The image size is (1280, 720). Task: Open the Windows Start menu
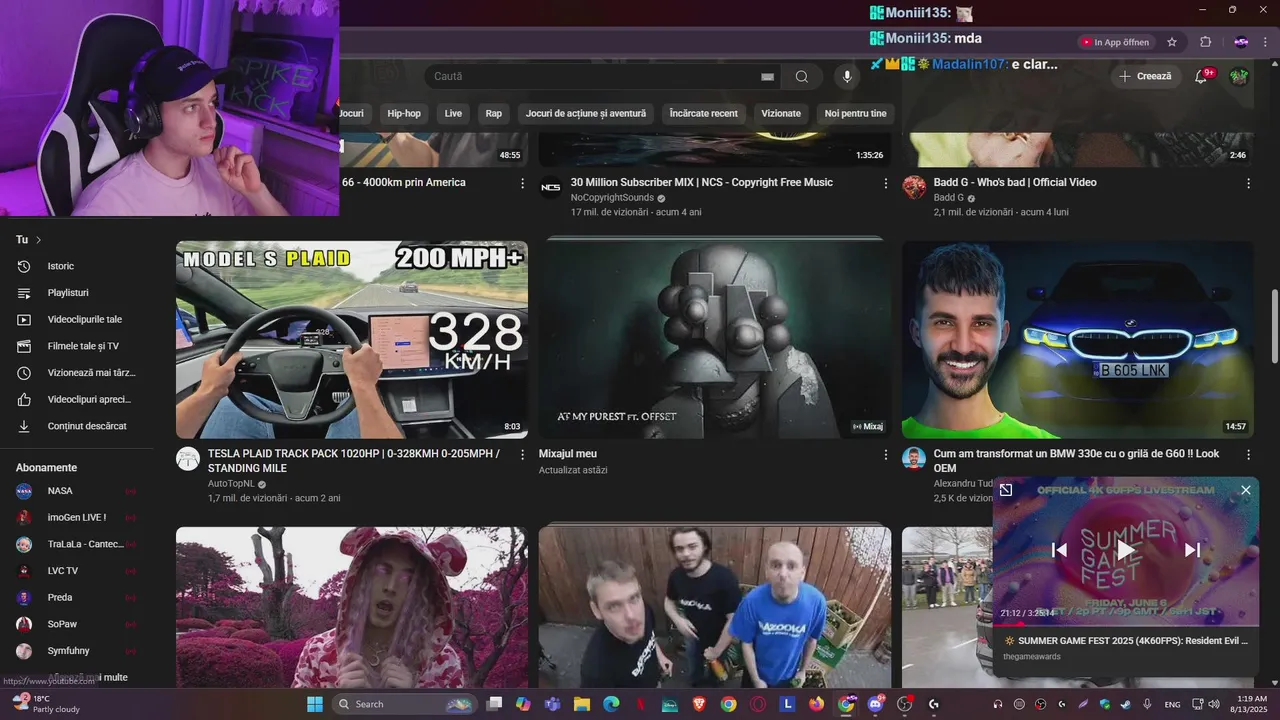tap(315, 704)
